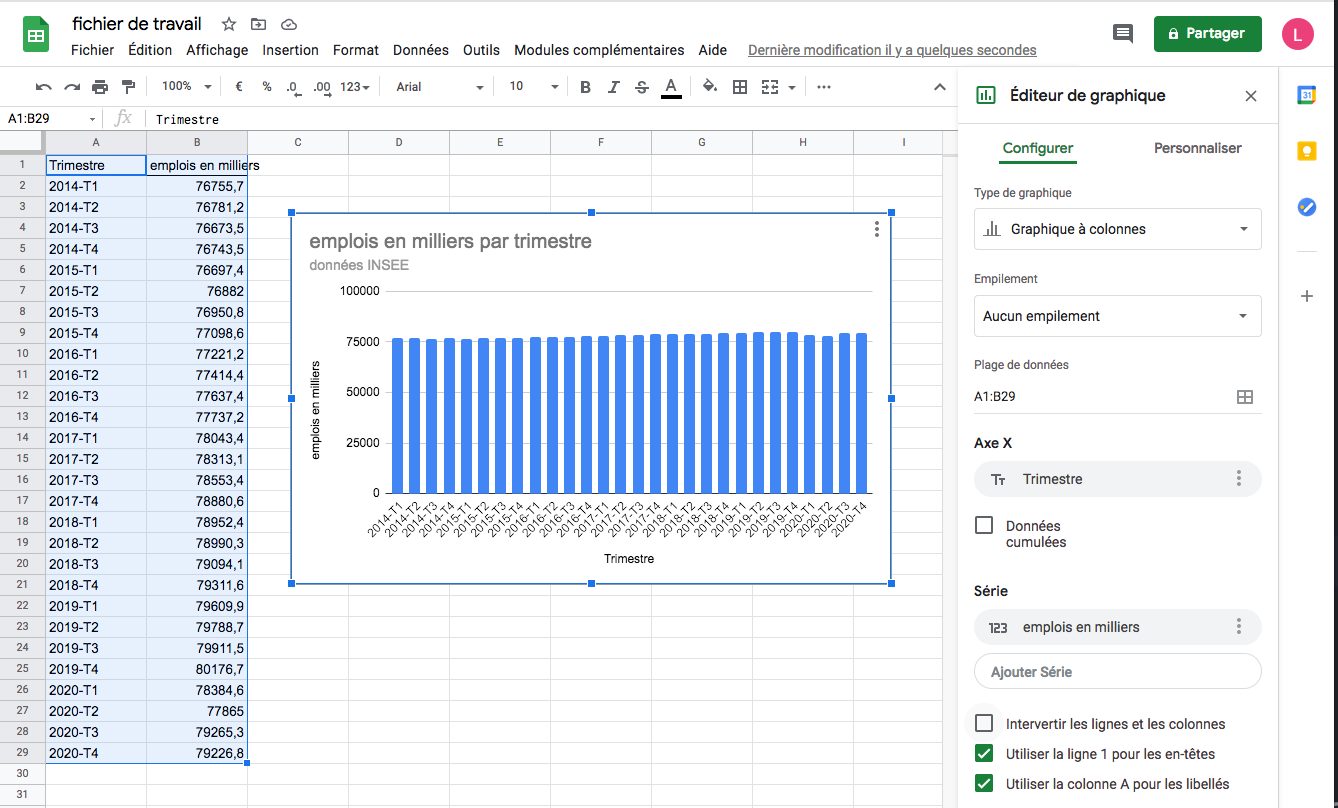Viewport: 1338px width, 808px height.
Task: Open the Édition menu
Action: pos(150,50)
